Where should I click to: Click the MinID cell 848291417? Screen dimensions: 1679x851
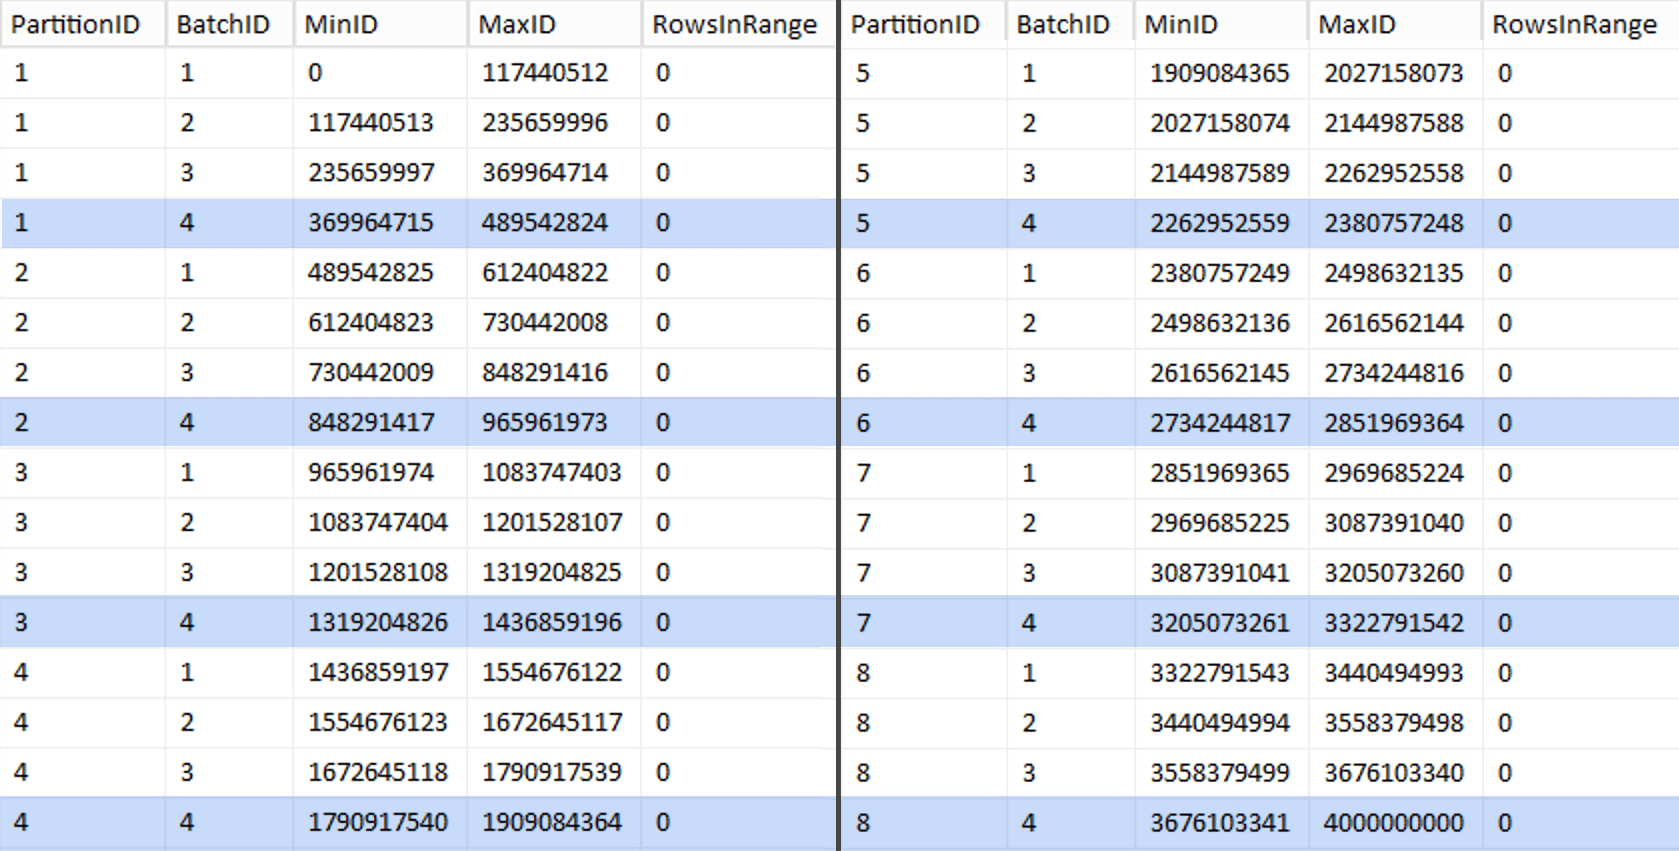(380, 423)
